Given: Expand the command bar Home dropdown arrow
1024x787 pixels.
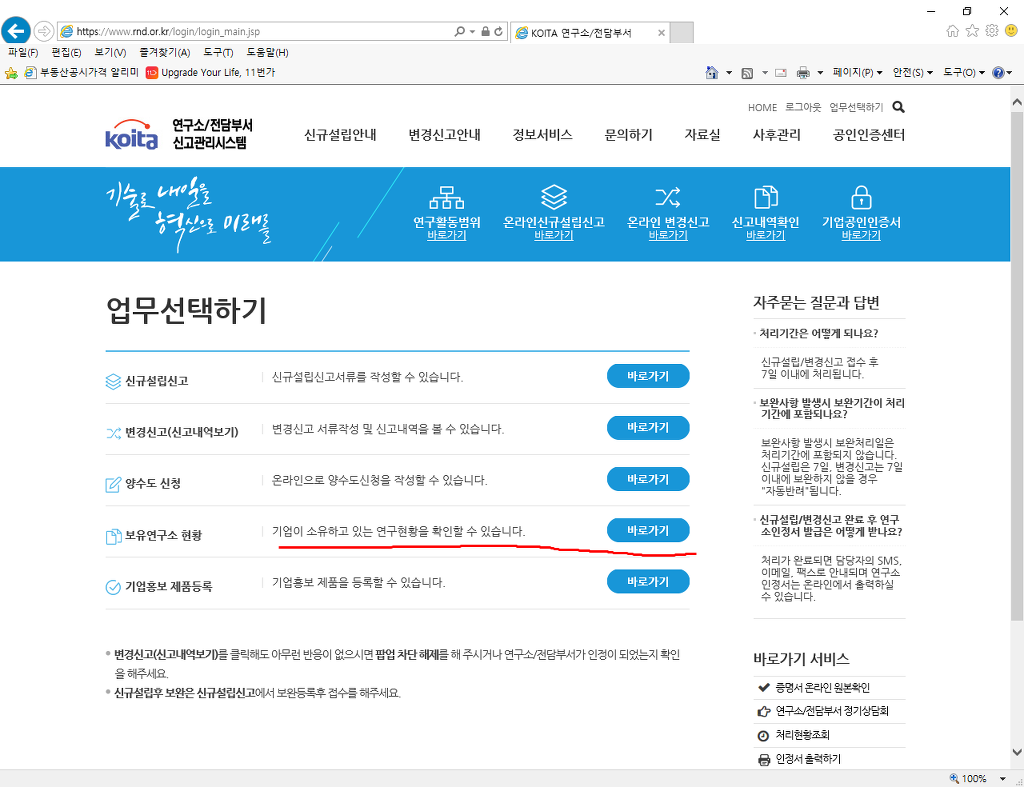Looking at the screenshot, I should pyautogui.click(x=729, y=72).
